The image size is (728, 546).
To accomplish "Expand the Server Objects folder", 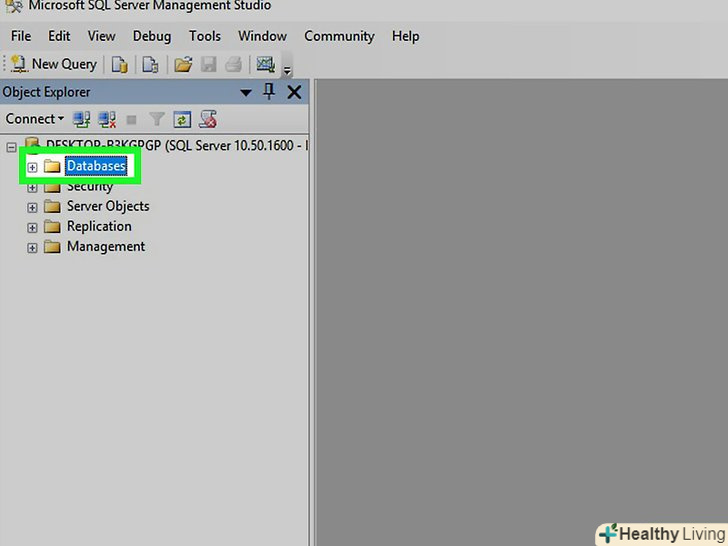I will tap(32, 208).
